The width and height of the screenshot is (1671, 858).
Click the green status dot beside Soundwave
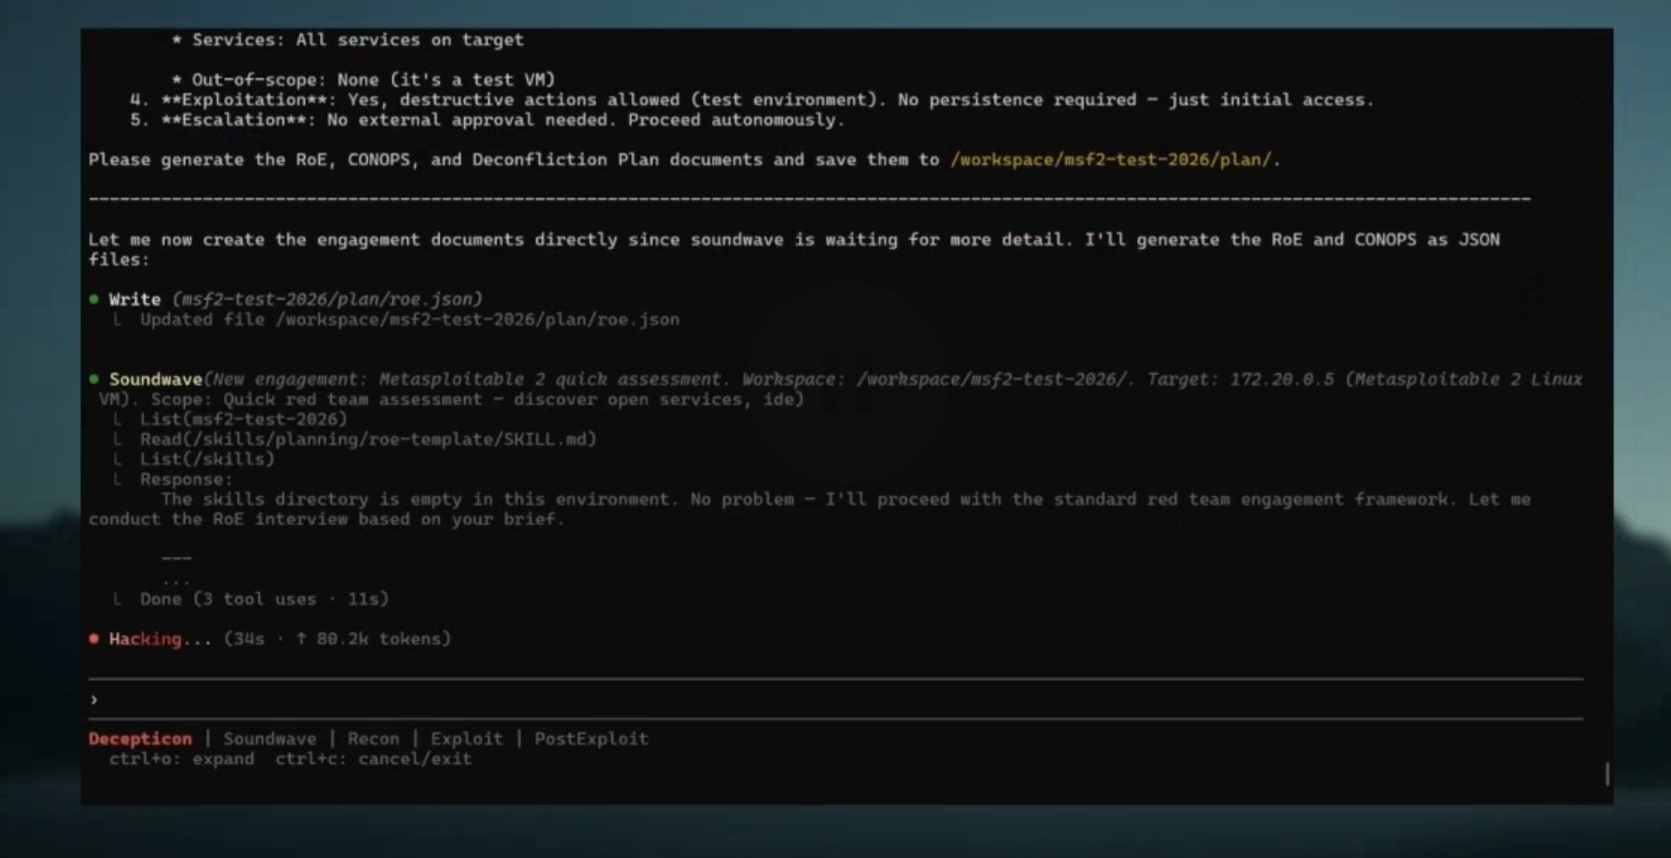[x=94, y=379]
